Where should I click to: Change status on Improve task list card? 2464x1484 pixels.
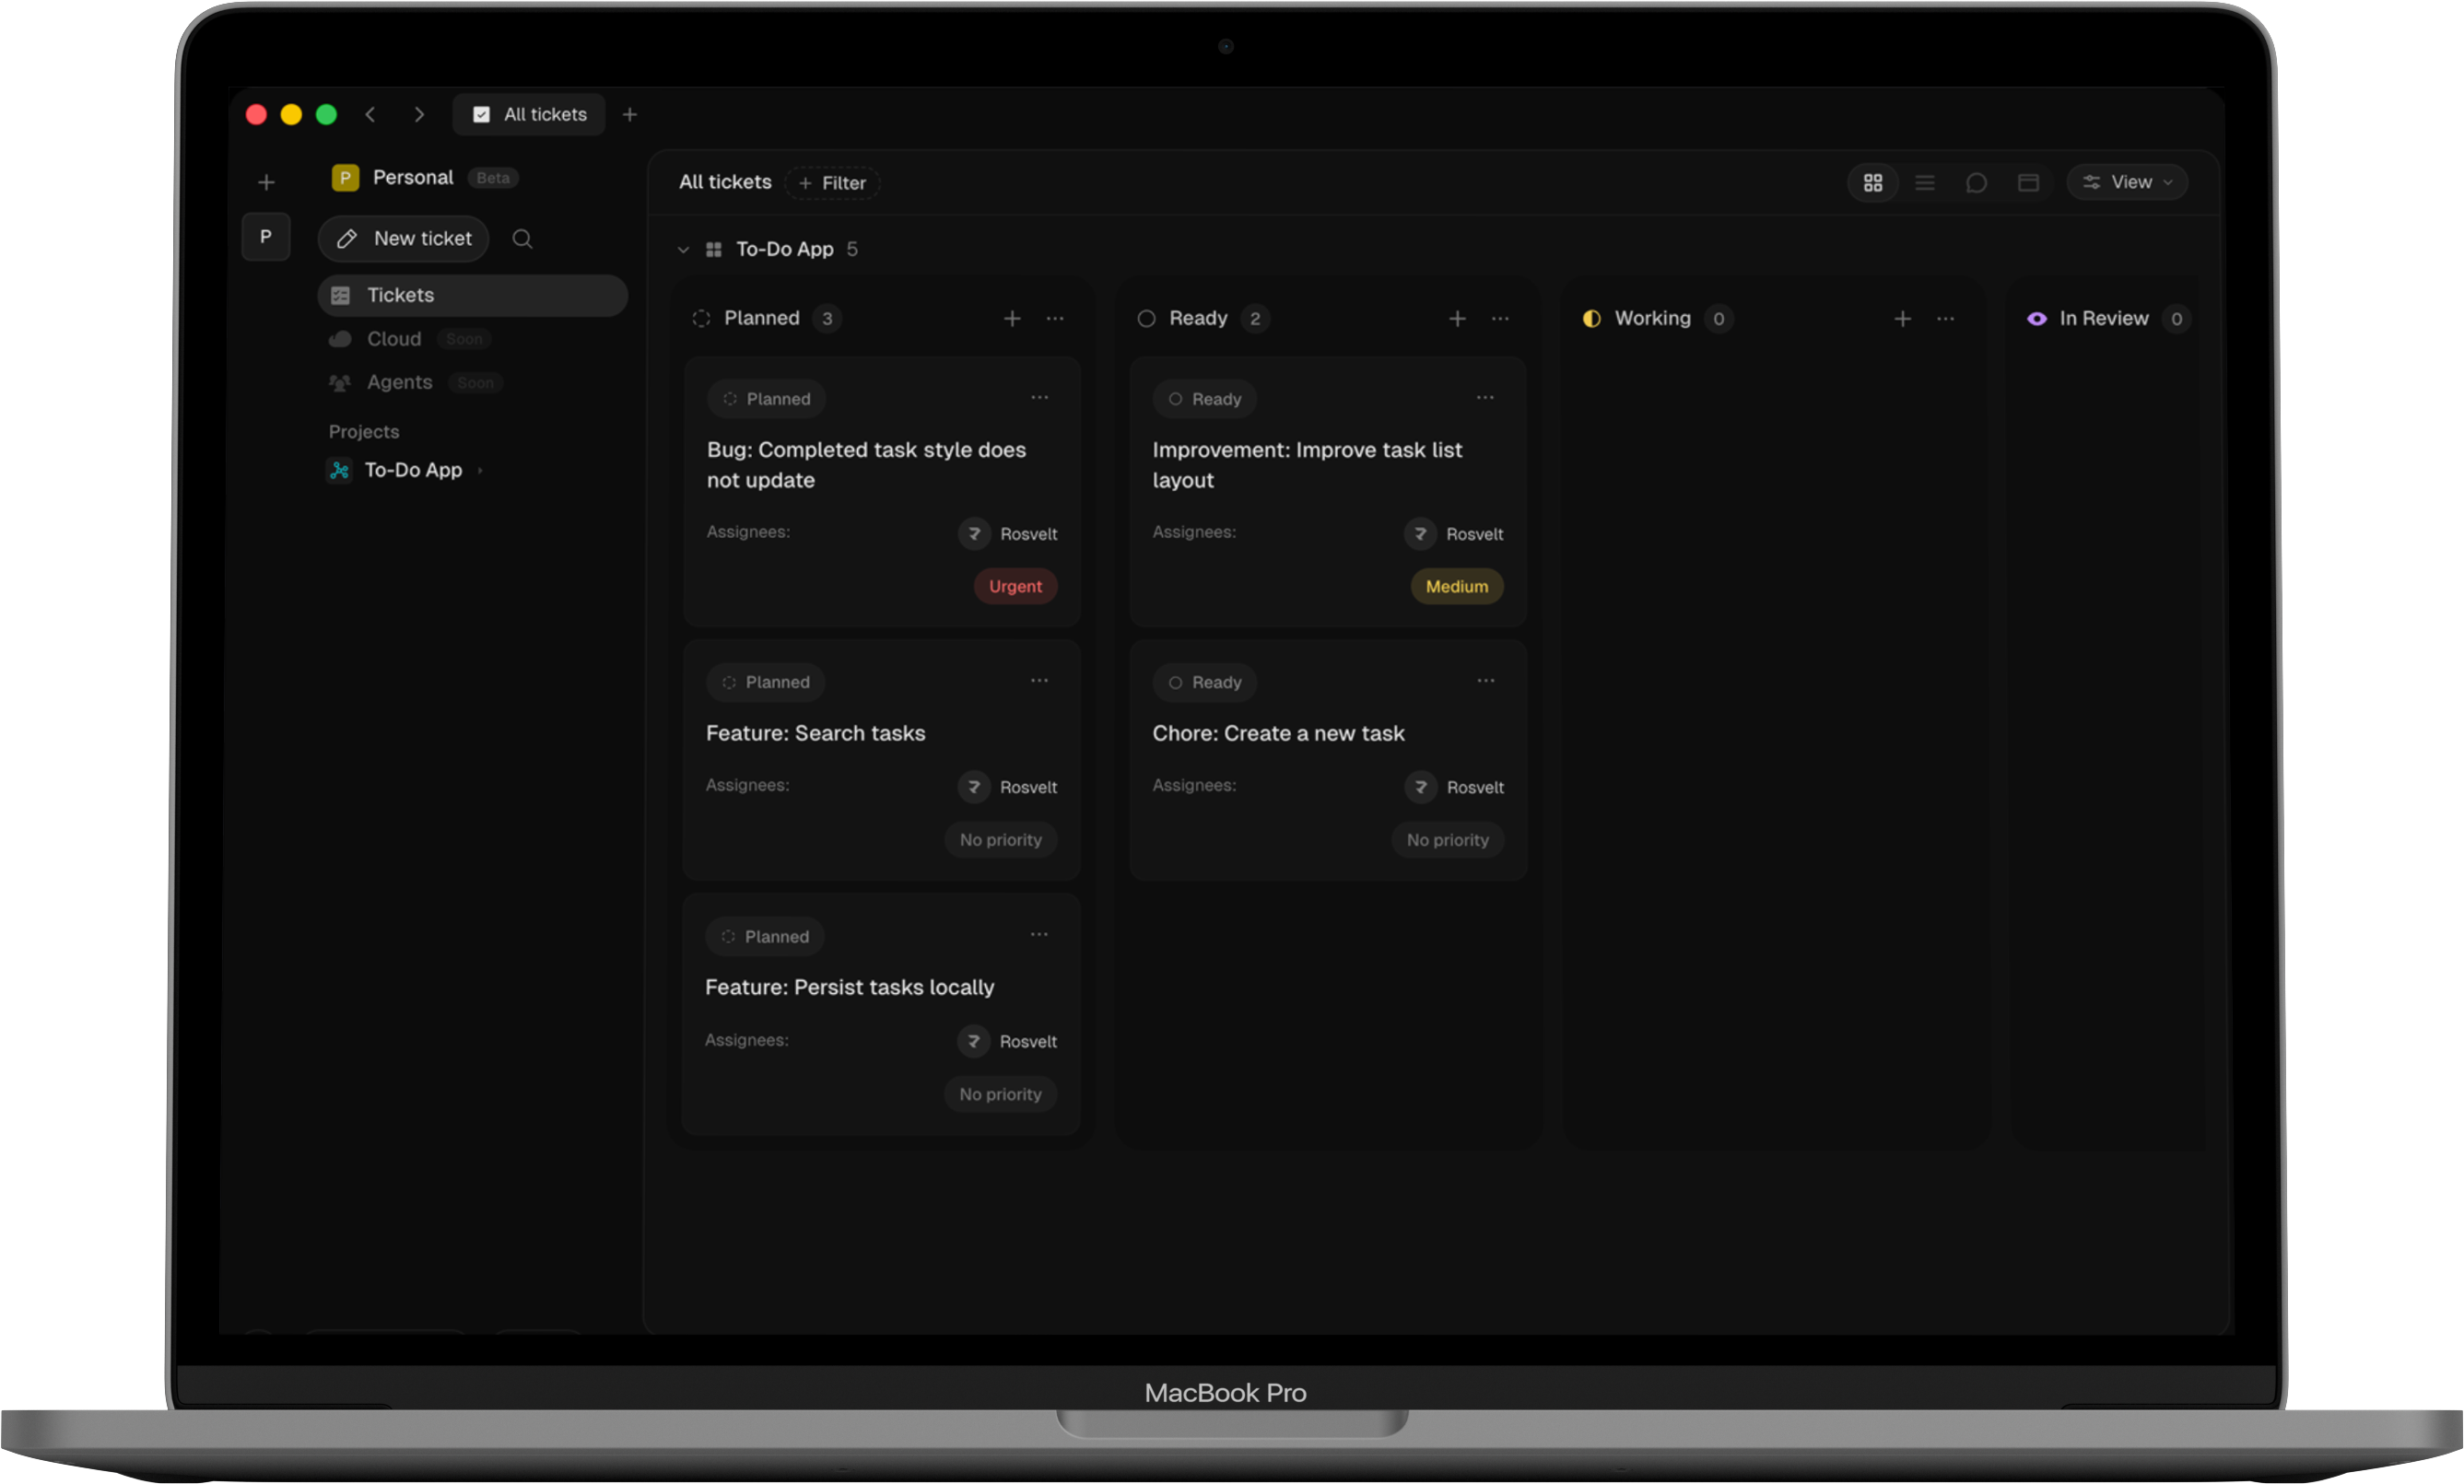click(x=1205, y=399)
